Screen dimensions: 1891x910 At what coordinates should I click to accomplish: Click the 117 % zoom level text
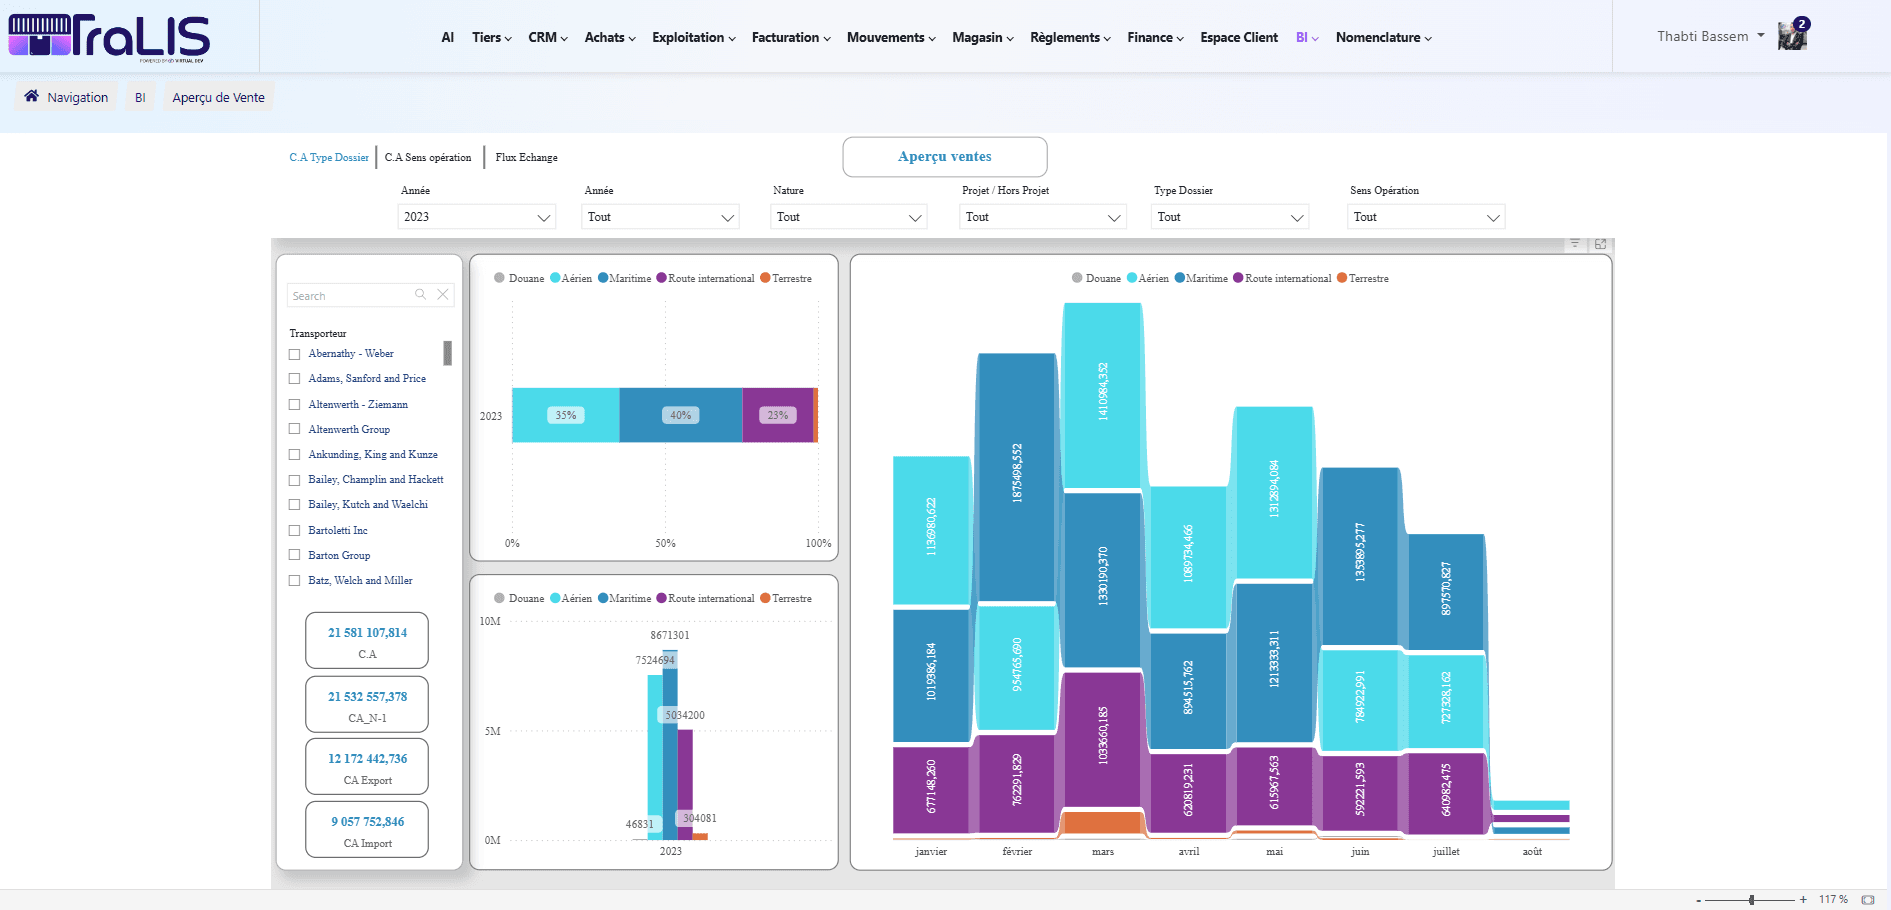point(1833,900)
